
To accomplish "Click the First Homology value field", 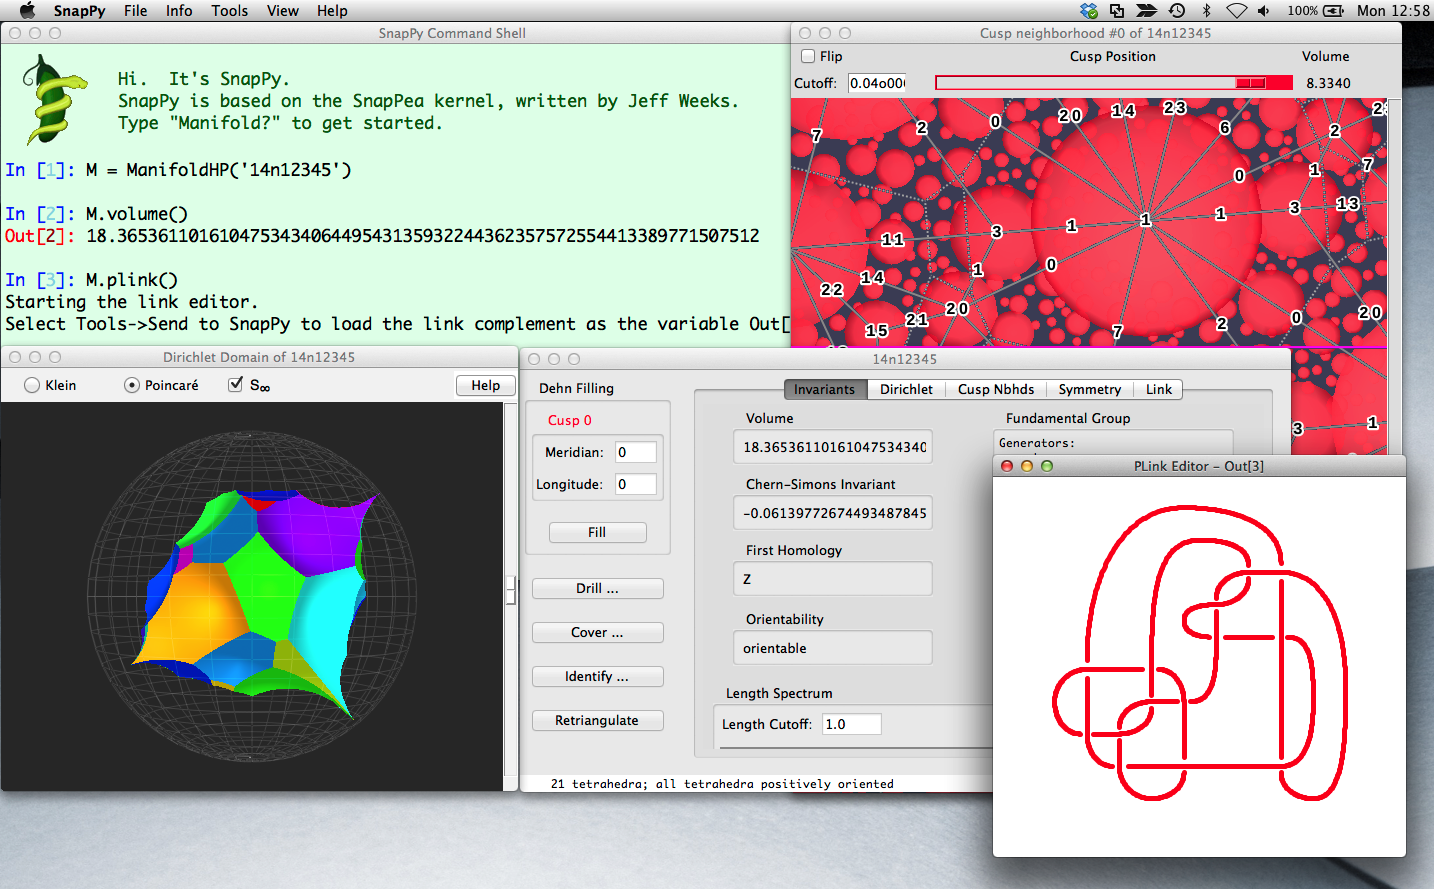I will [833, 579].
